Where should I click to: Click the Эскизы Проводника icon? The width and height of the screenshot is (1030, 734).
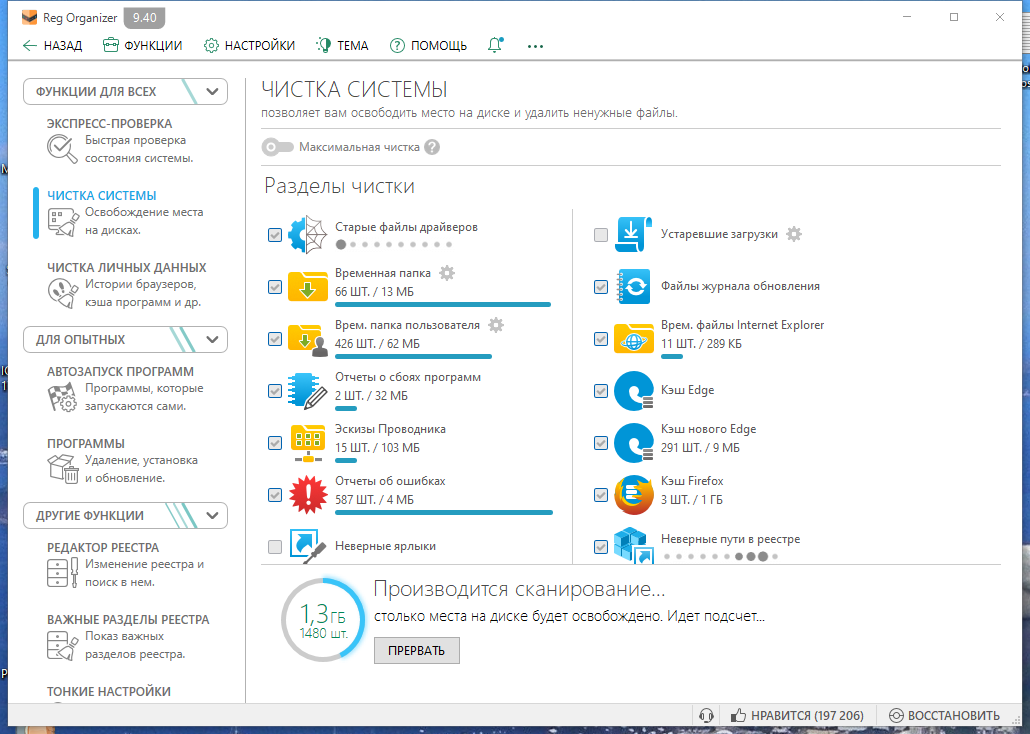[307, 443]
